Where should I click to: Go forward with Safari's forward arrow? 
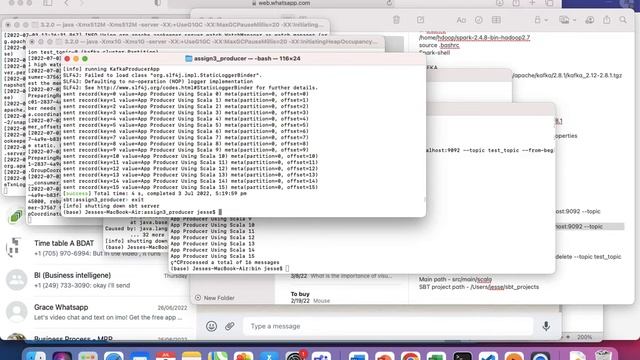82,3
